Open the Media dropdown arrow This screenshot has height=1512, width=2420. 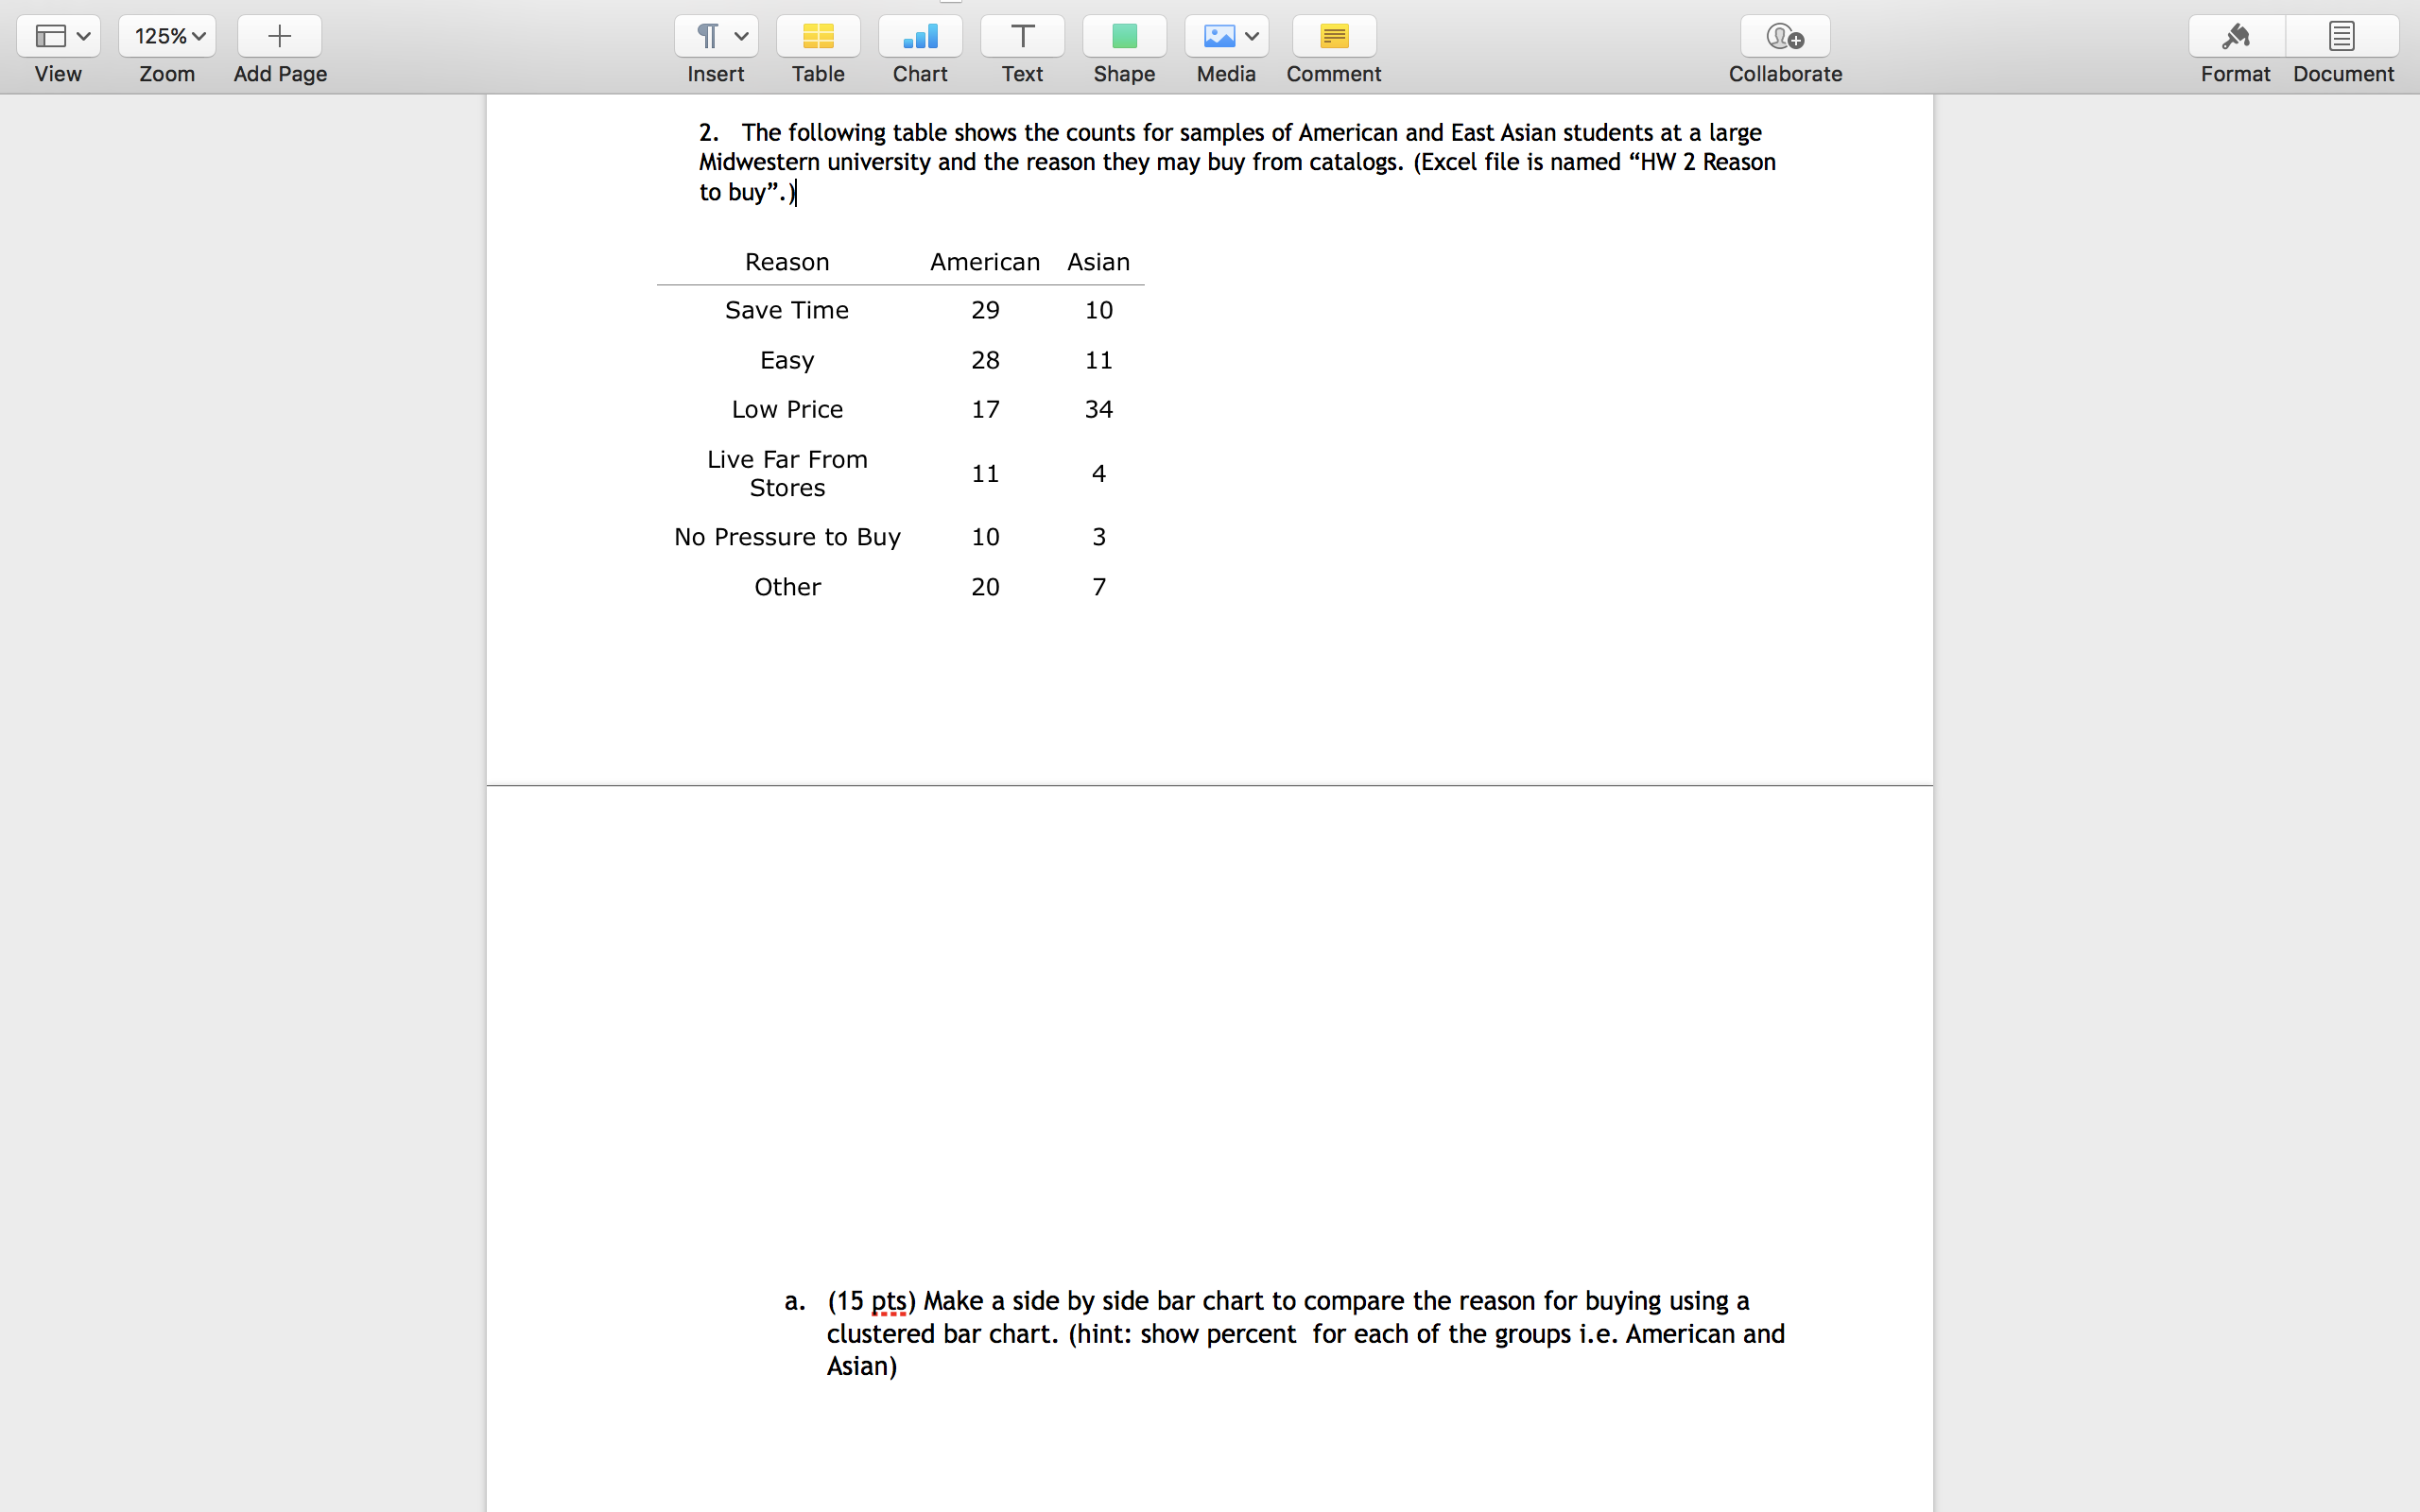1251,37
